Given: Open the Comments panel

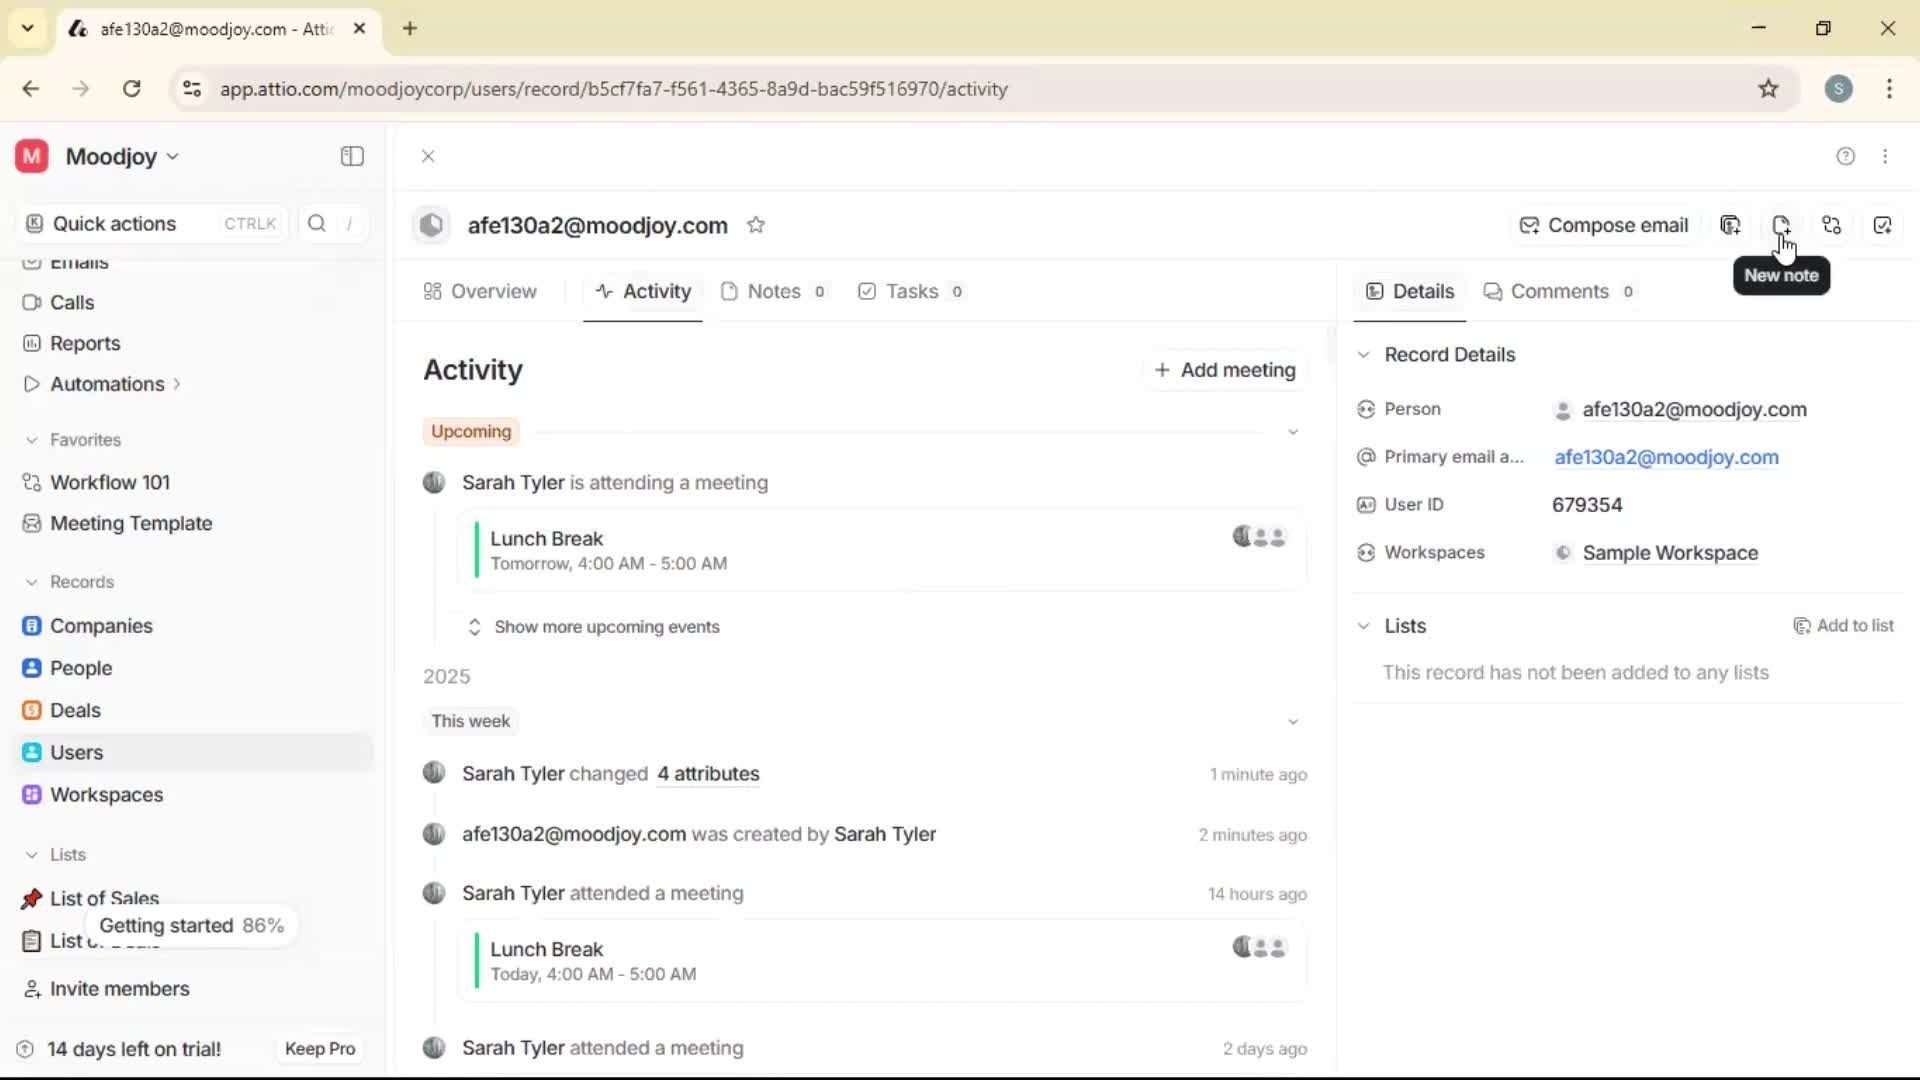Looking at the screenshot, I should [1560, 291].
